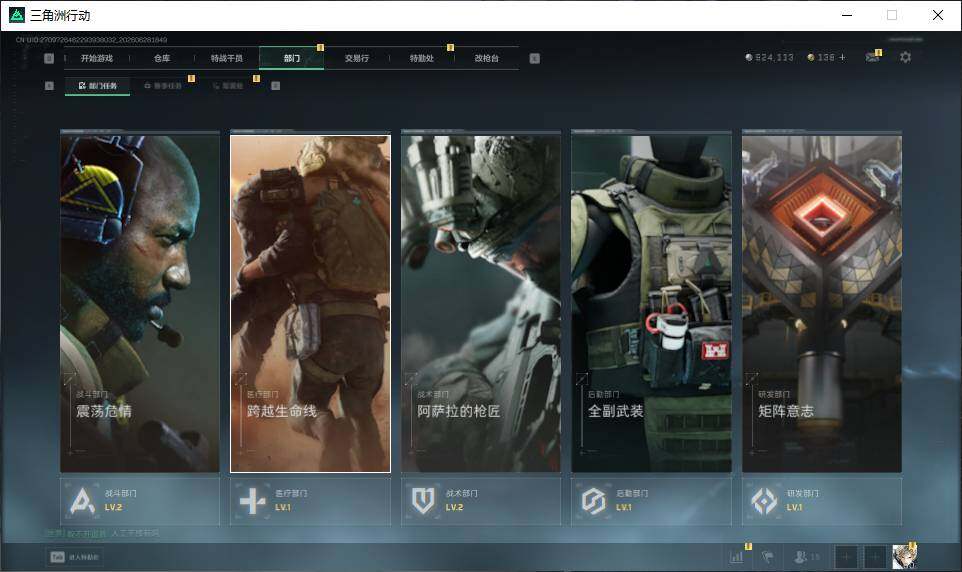Open the settings gear icon

[x=905, y=57]
